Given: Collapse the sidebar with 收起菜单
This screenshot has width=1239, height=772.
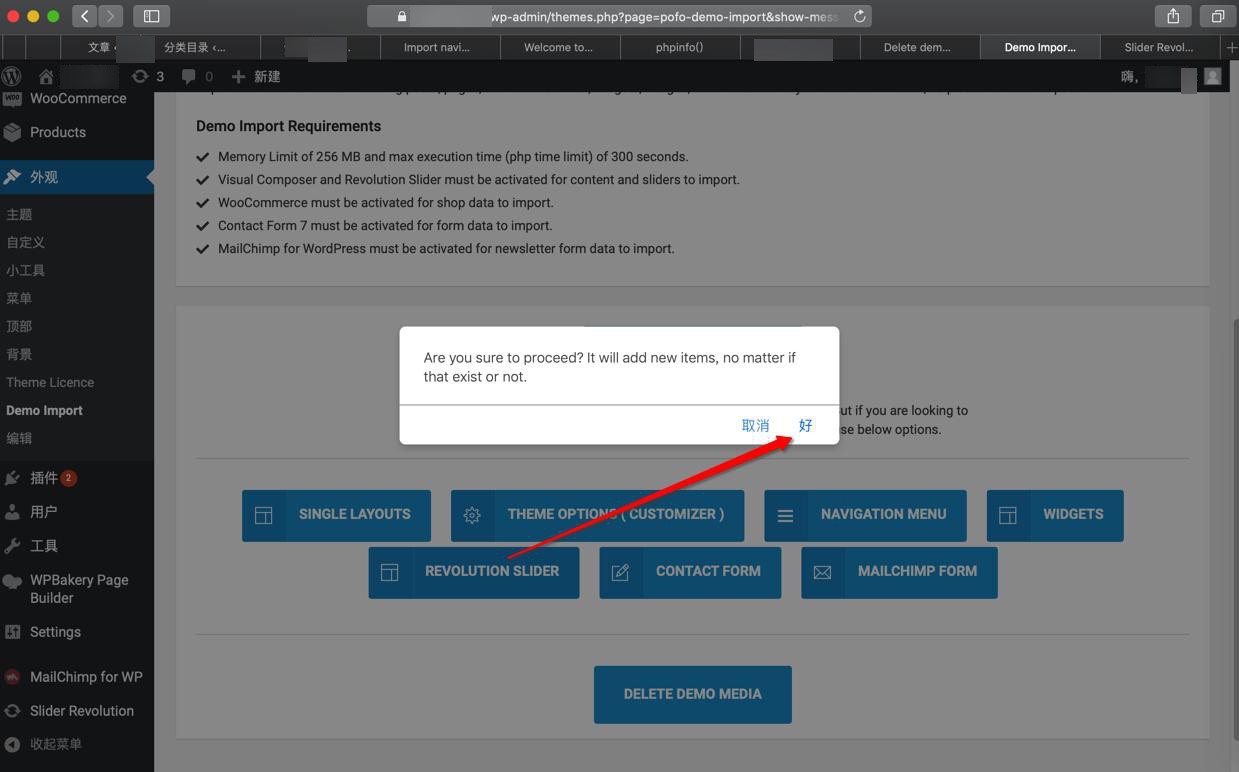Looking at the screenshot, I should coord(56,744).
